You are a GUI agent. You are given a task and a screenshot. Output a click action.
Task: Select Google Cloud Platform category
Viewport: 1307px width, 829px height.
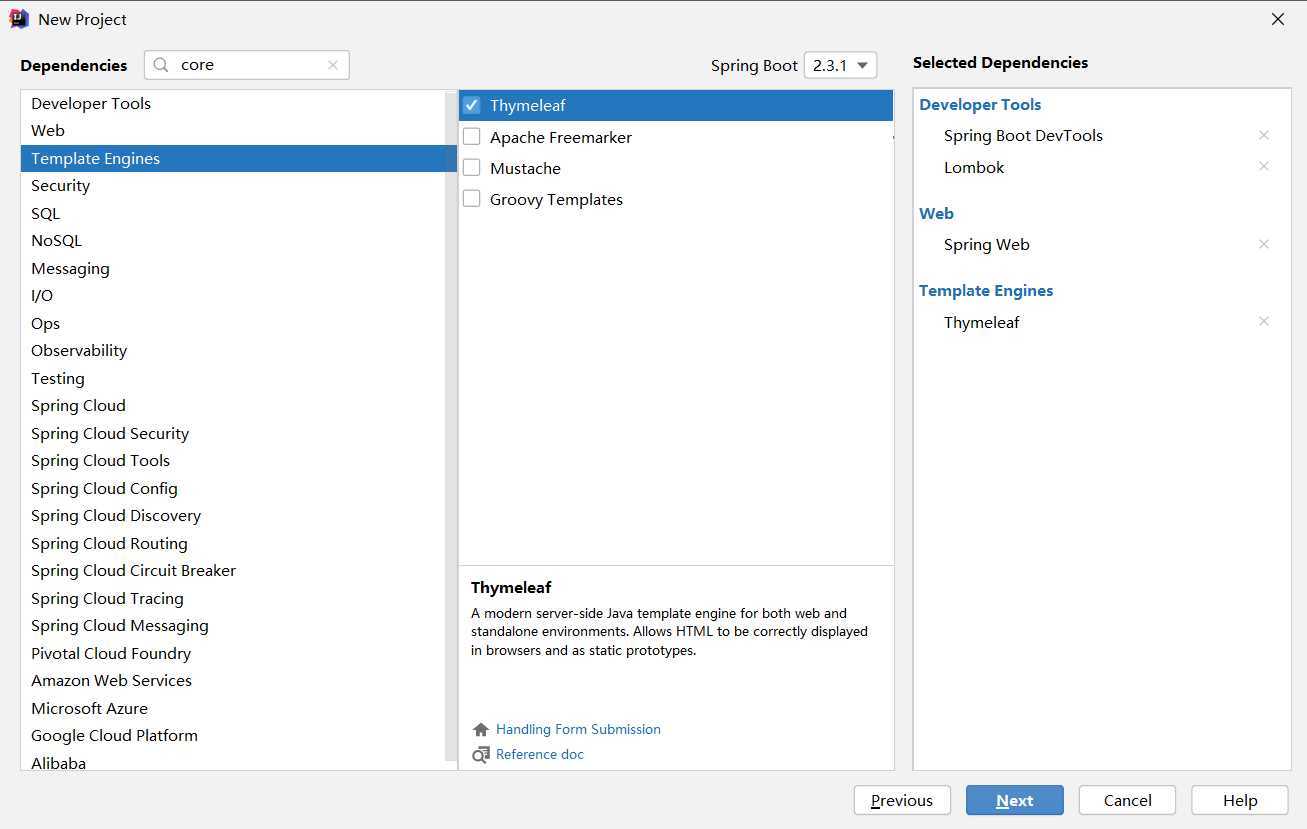233,736
